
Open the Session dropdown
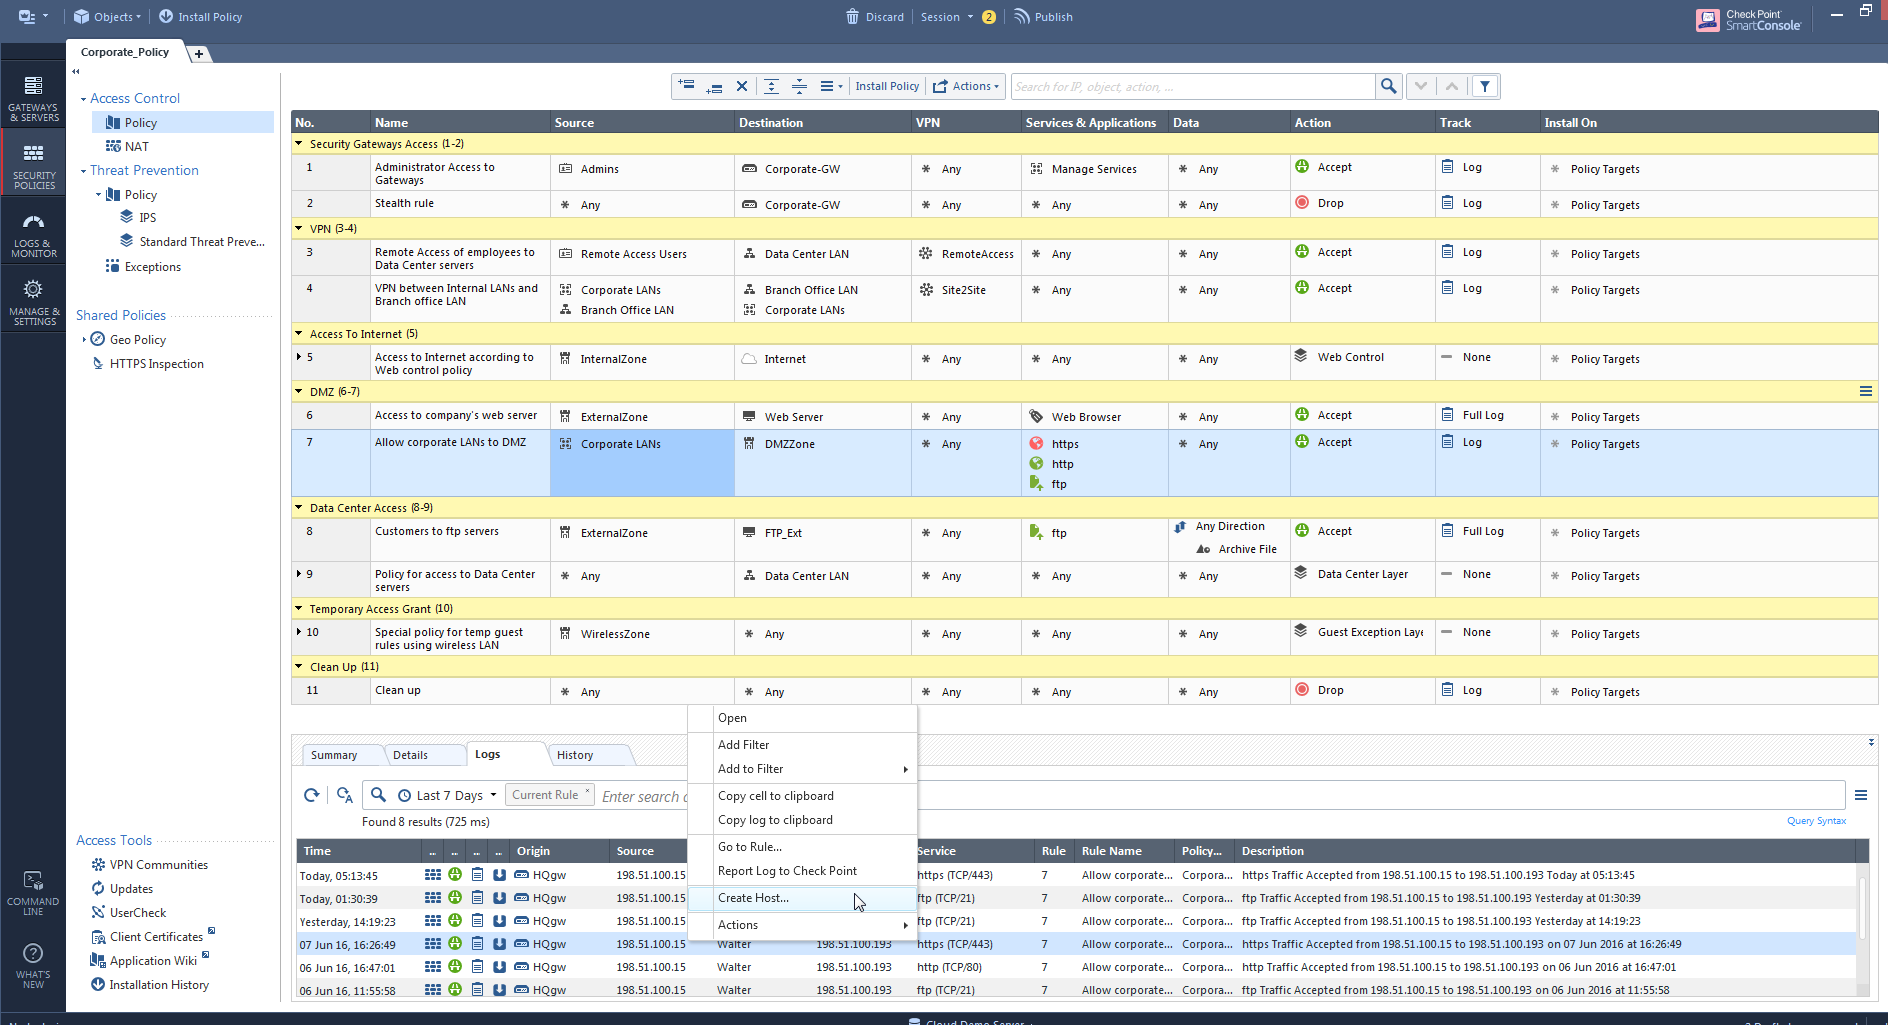point(947,17)
